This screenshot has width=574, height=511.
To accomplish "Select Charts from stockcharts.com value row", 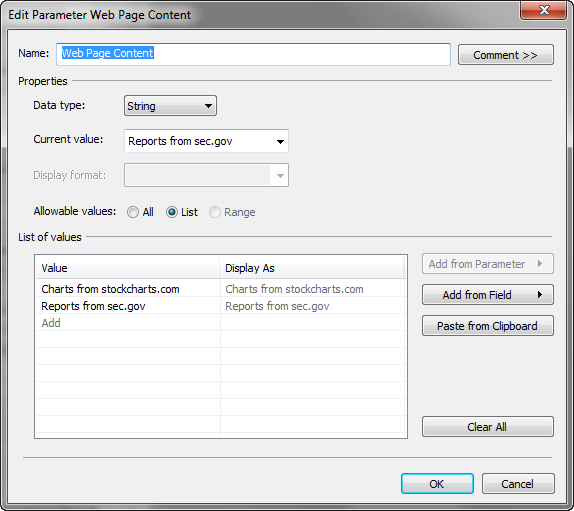I will pos(128,289).
